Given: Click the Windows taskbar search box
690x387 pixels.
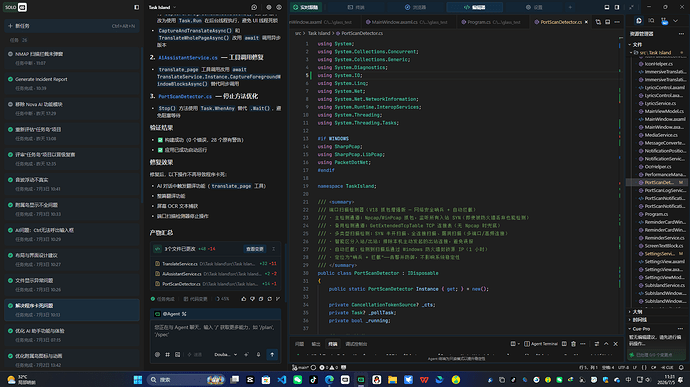Looking at the screenshot, I should (x=186, y=380).
